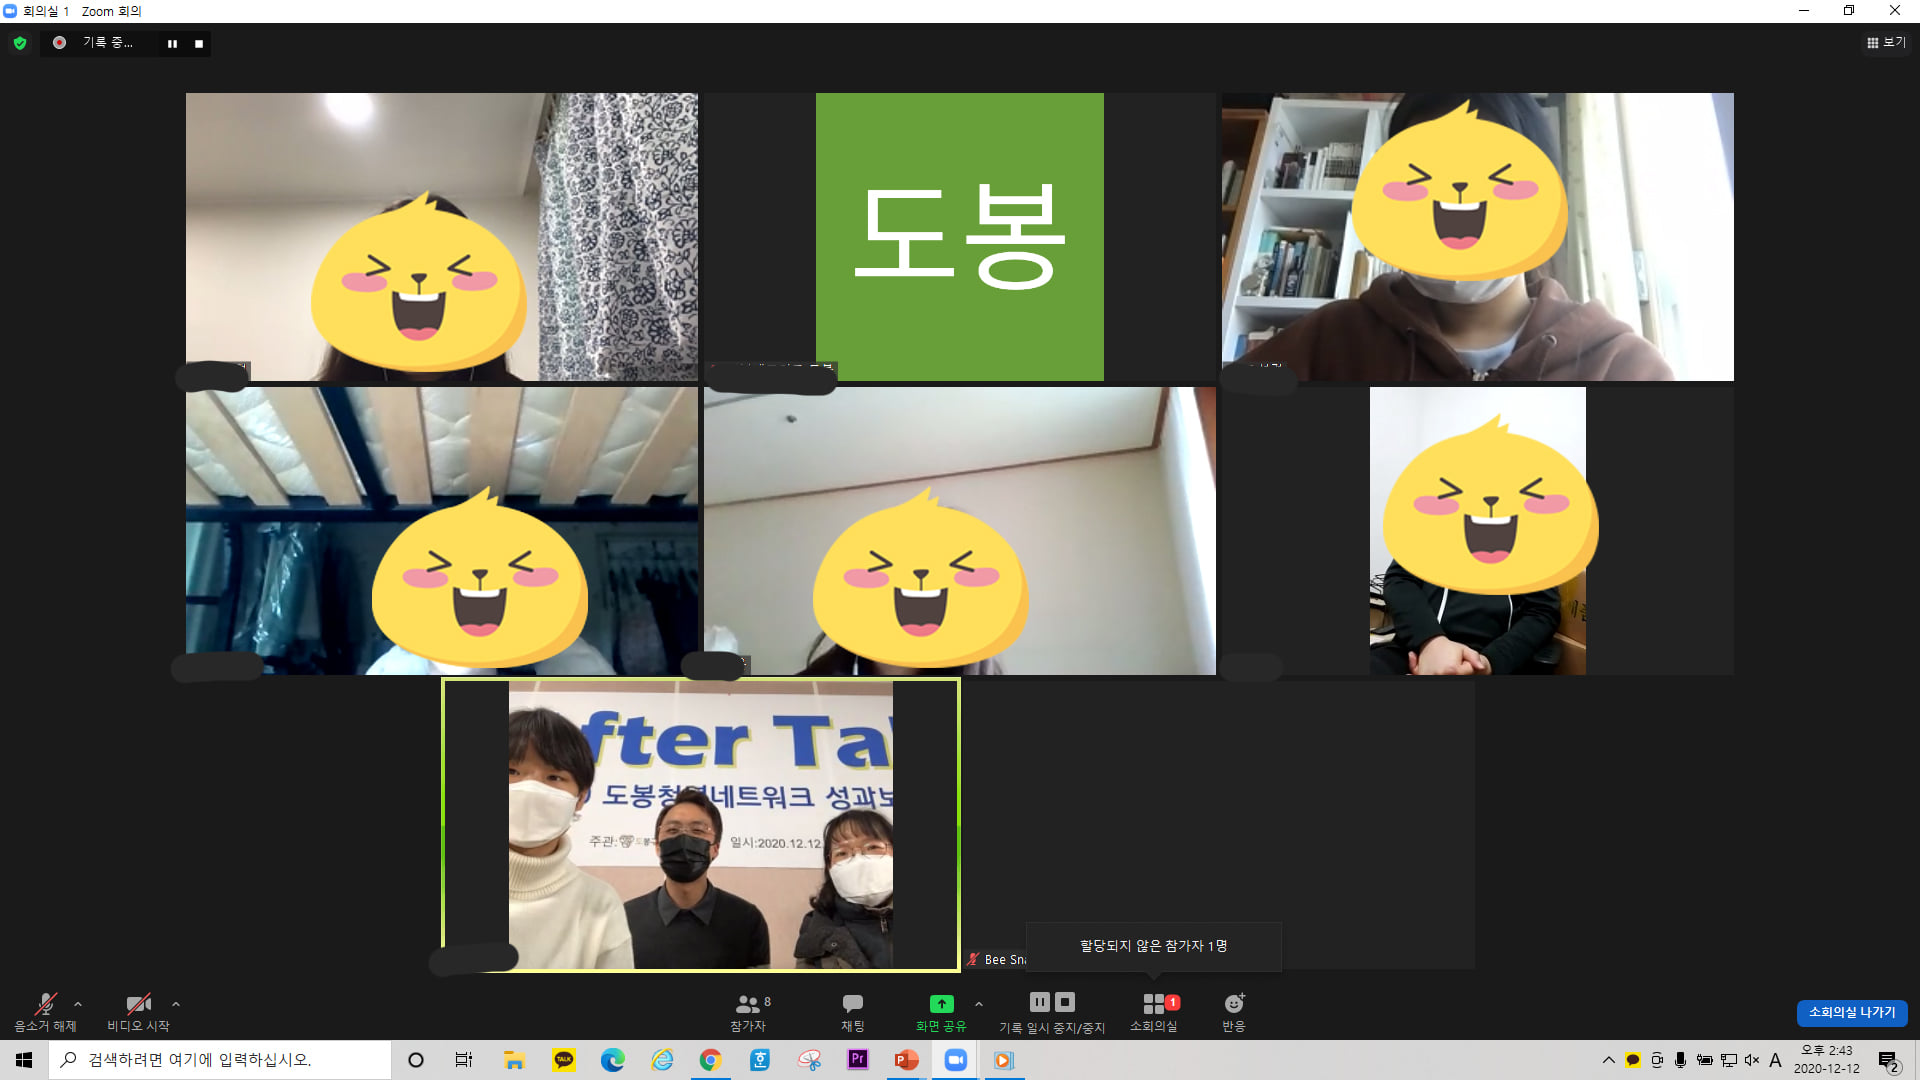Image resolution: width=1920 pixels, height=1080 pixels.
Task: Click the green shield encryption info icon
Action: (20, 43)
